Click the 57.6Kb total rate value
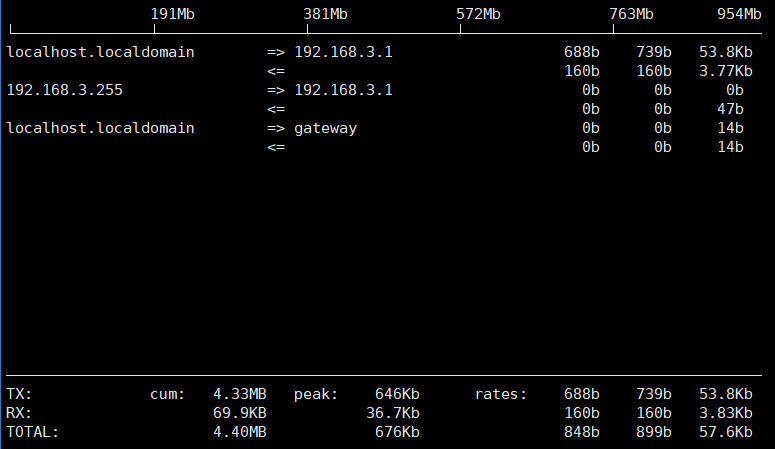Image resolution: width=775 pixels, height=449 pixels. point(726,432)
